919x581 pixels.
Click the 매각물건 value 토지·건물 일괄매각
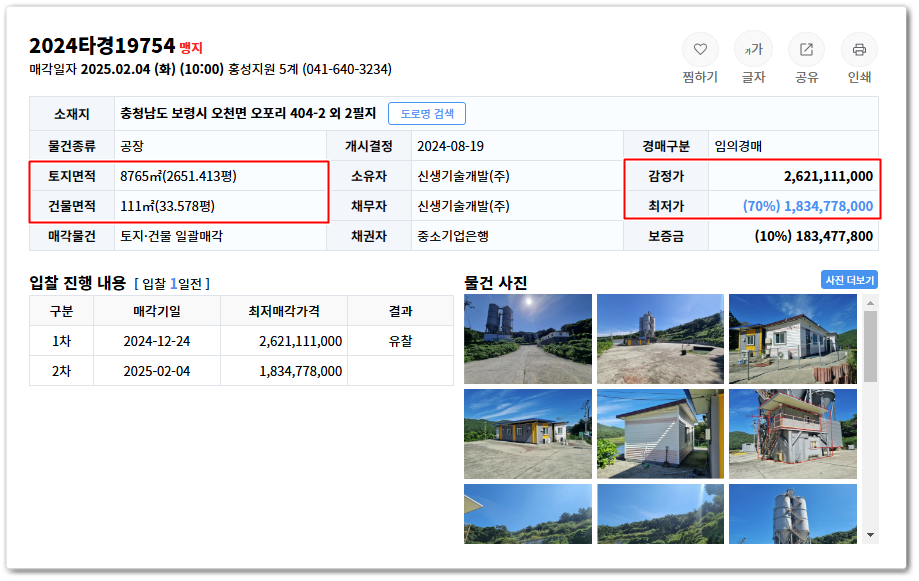pyautogui.click(x=172, y=236)
